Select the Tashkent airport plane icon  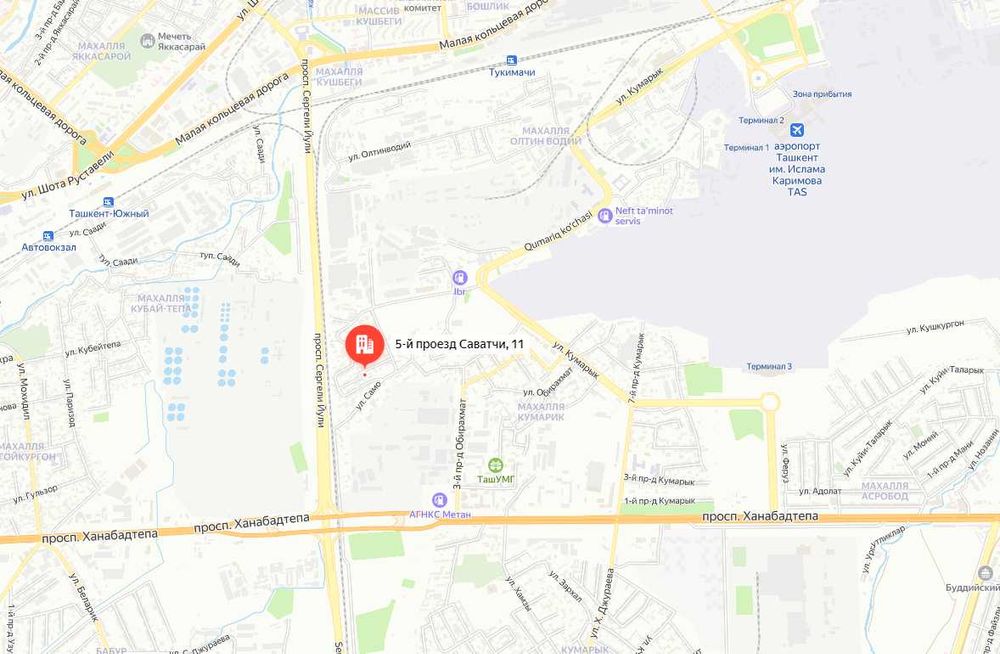click(x=797, y=131)
